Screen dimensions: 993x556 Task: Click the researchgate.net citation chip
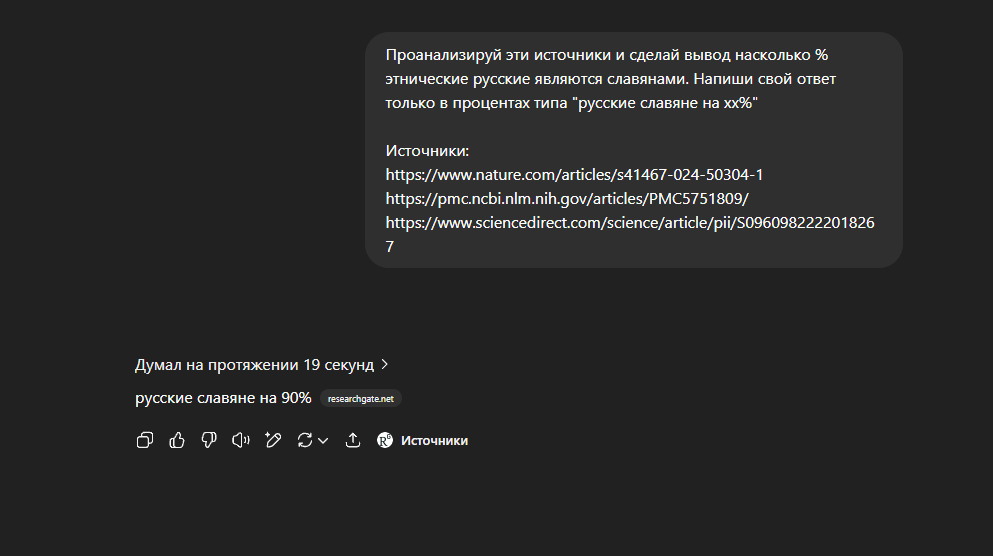(361, 398)
